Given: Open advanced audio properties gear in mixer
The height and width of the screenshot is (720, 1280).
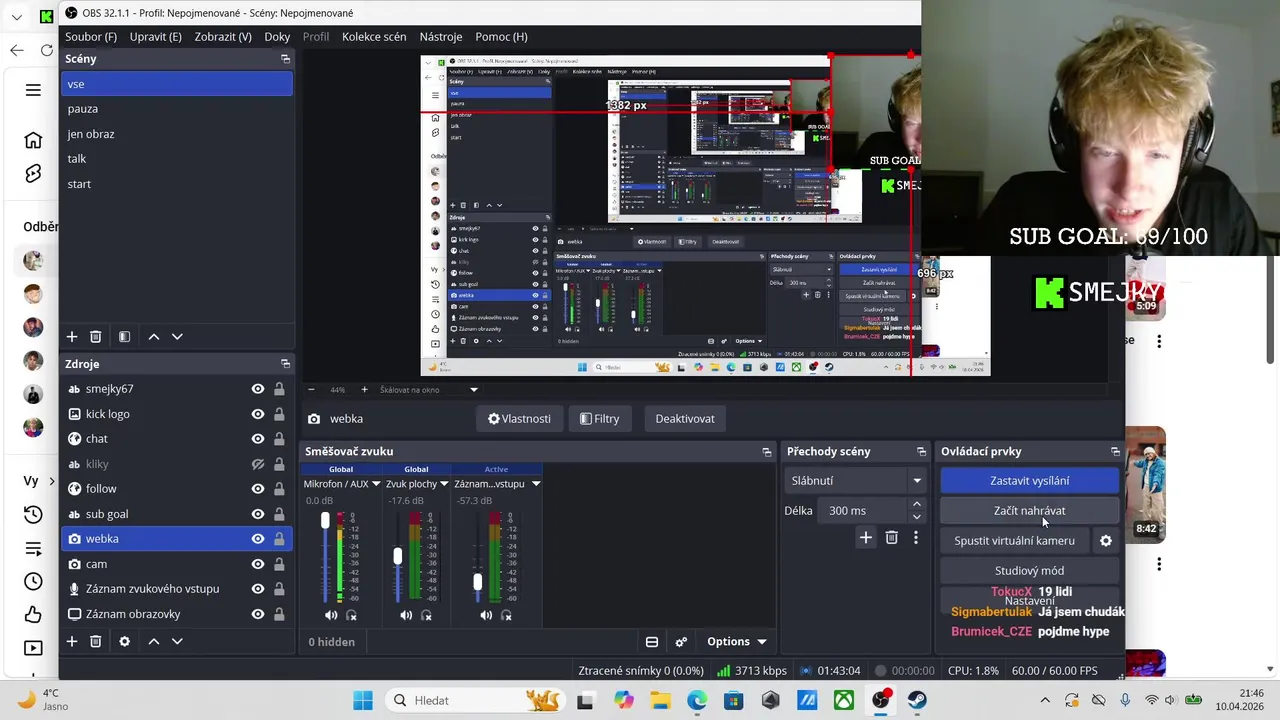Looking at the screenshot, I should [681, 642].
